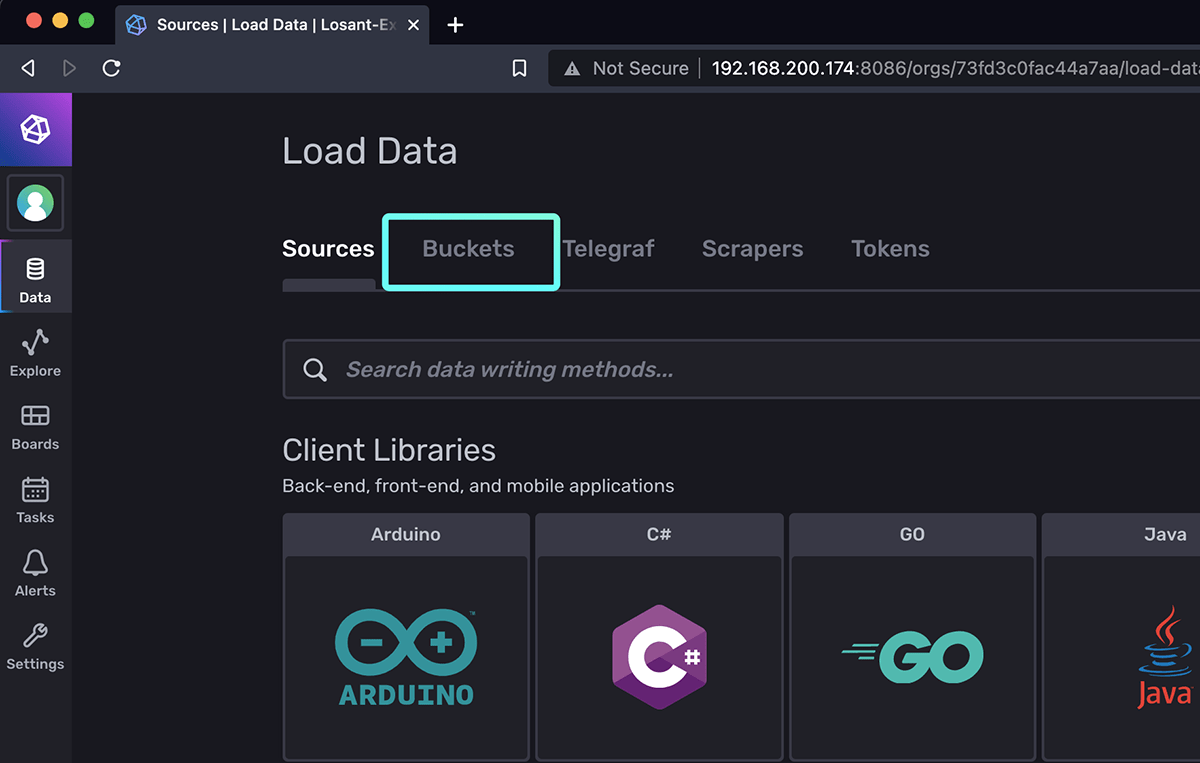Open the user avatar menu
Viewport: 1200px width, 763px height.
pos(35,203)
